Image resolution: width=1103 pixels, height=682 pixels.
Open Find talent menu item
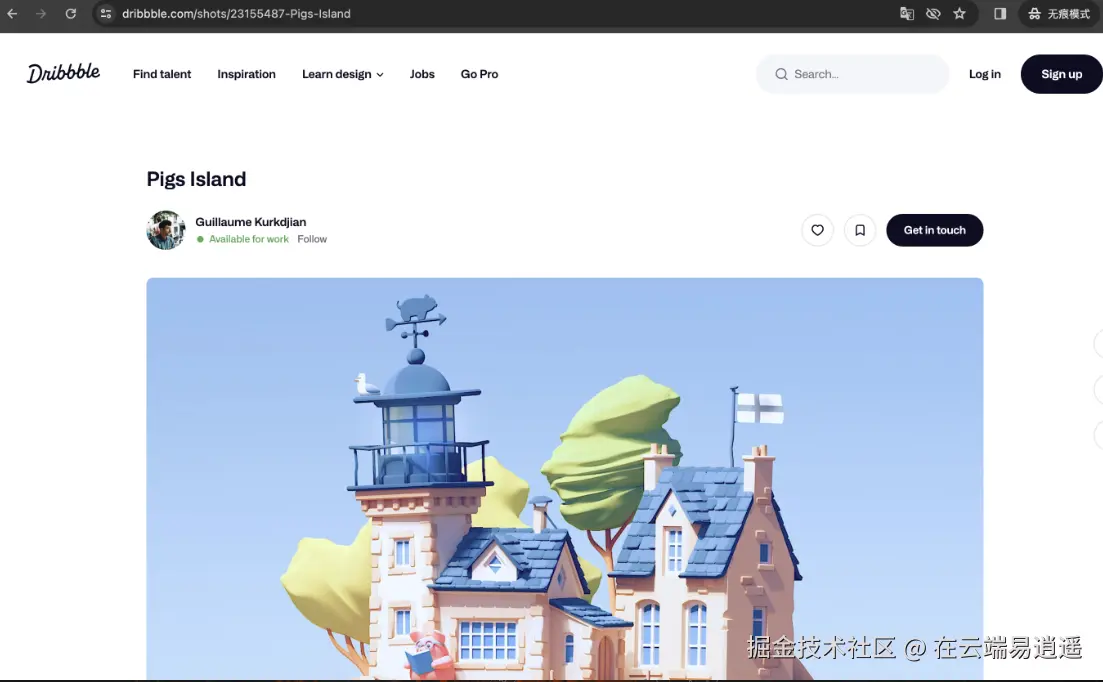point(162,74)
